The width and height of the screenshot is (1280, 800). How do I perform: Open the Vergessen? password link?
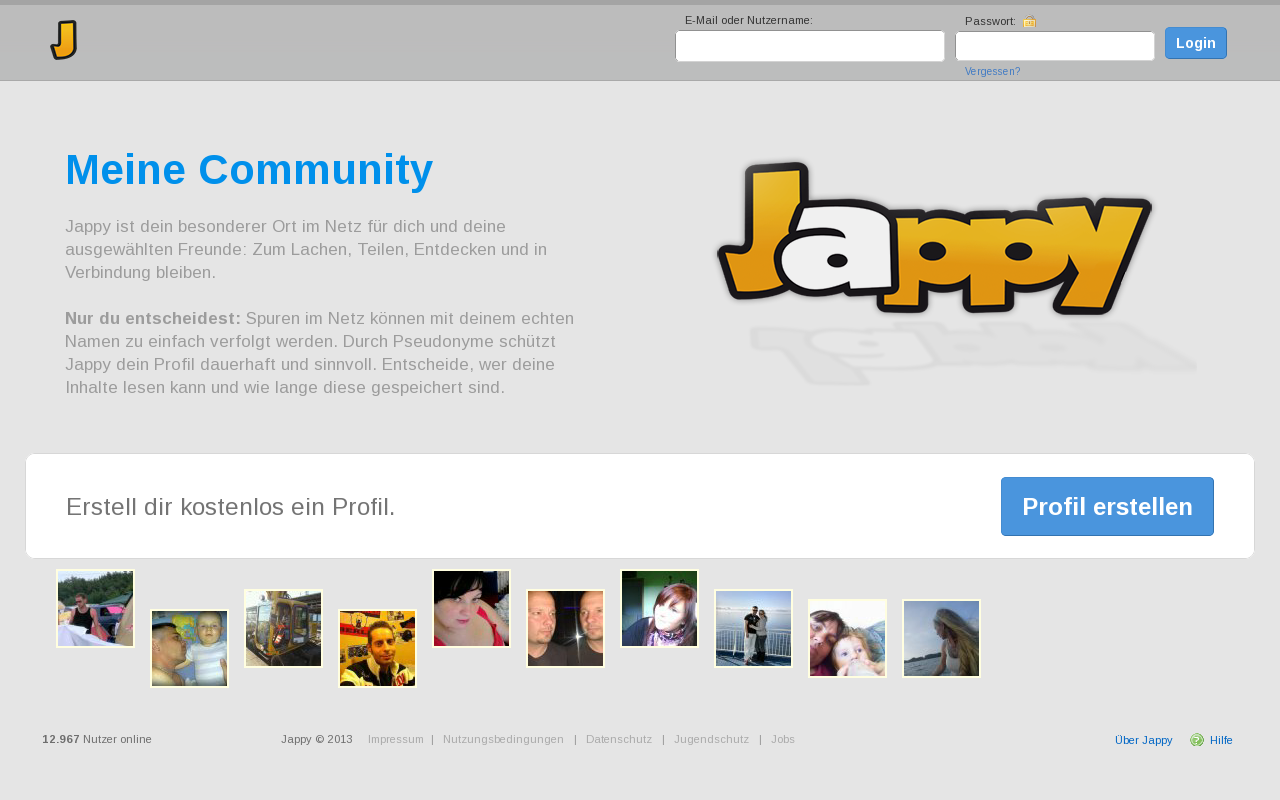[x=992, y=72]
